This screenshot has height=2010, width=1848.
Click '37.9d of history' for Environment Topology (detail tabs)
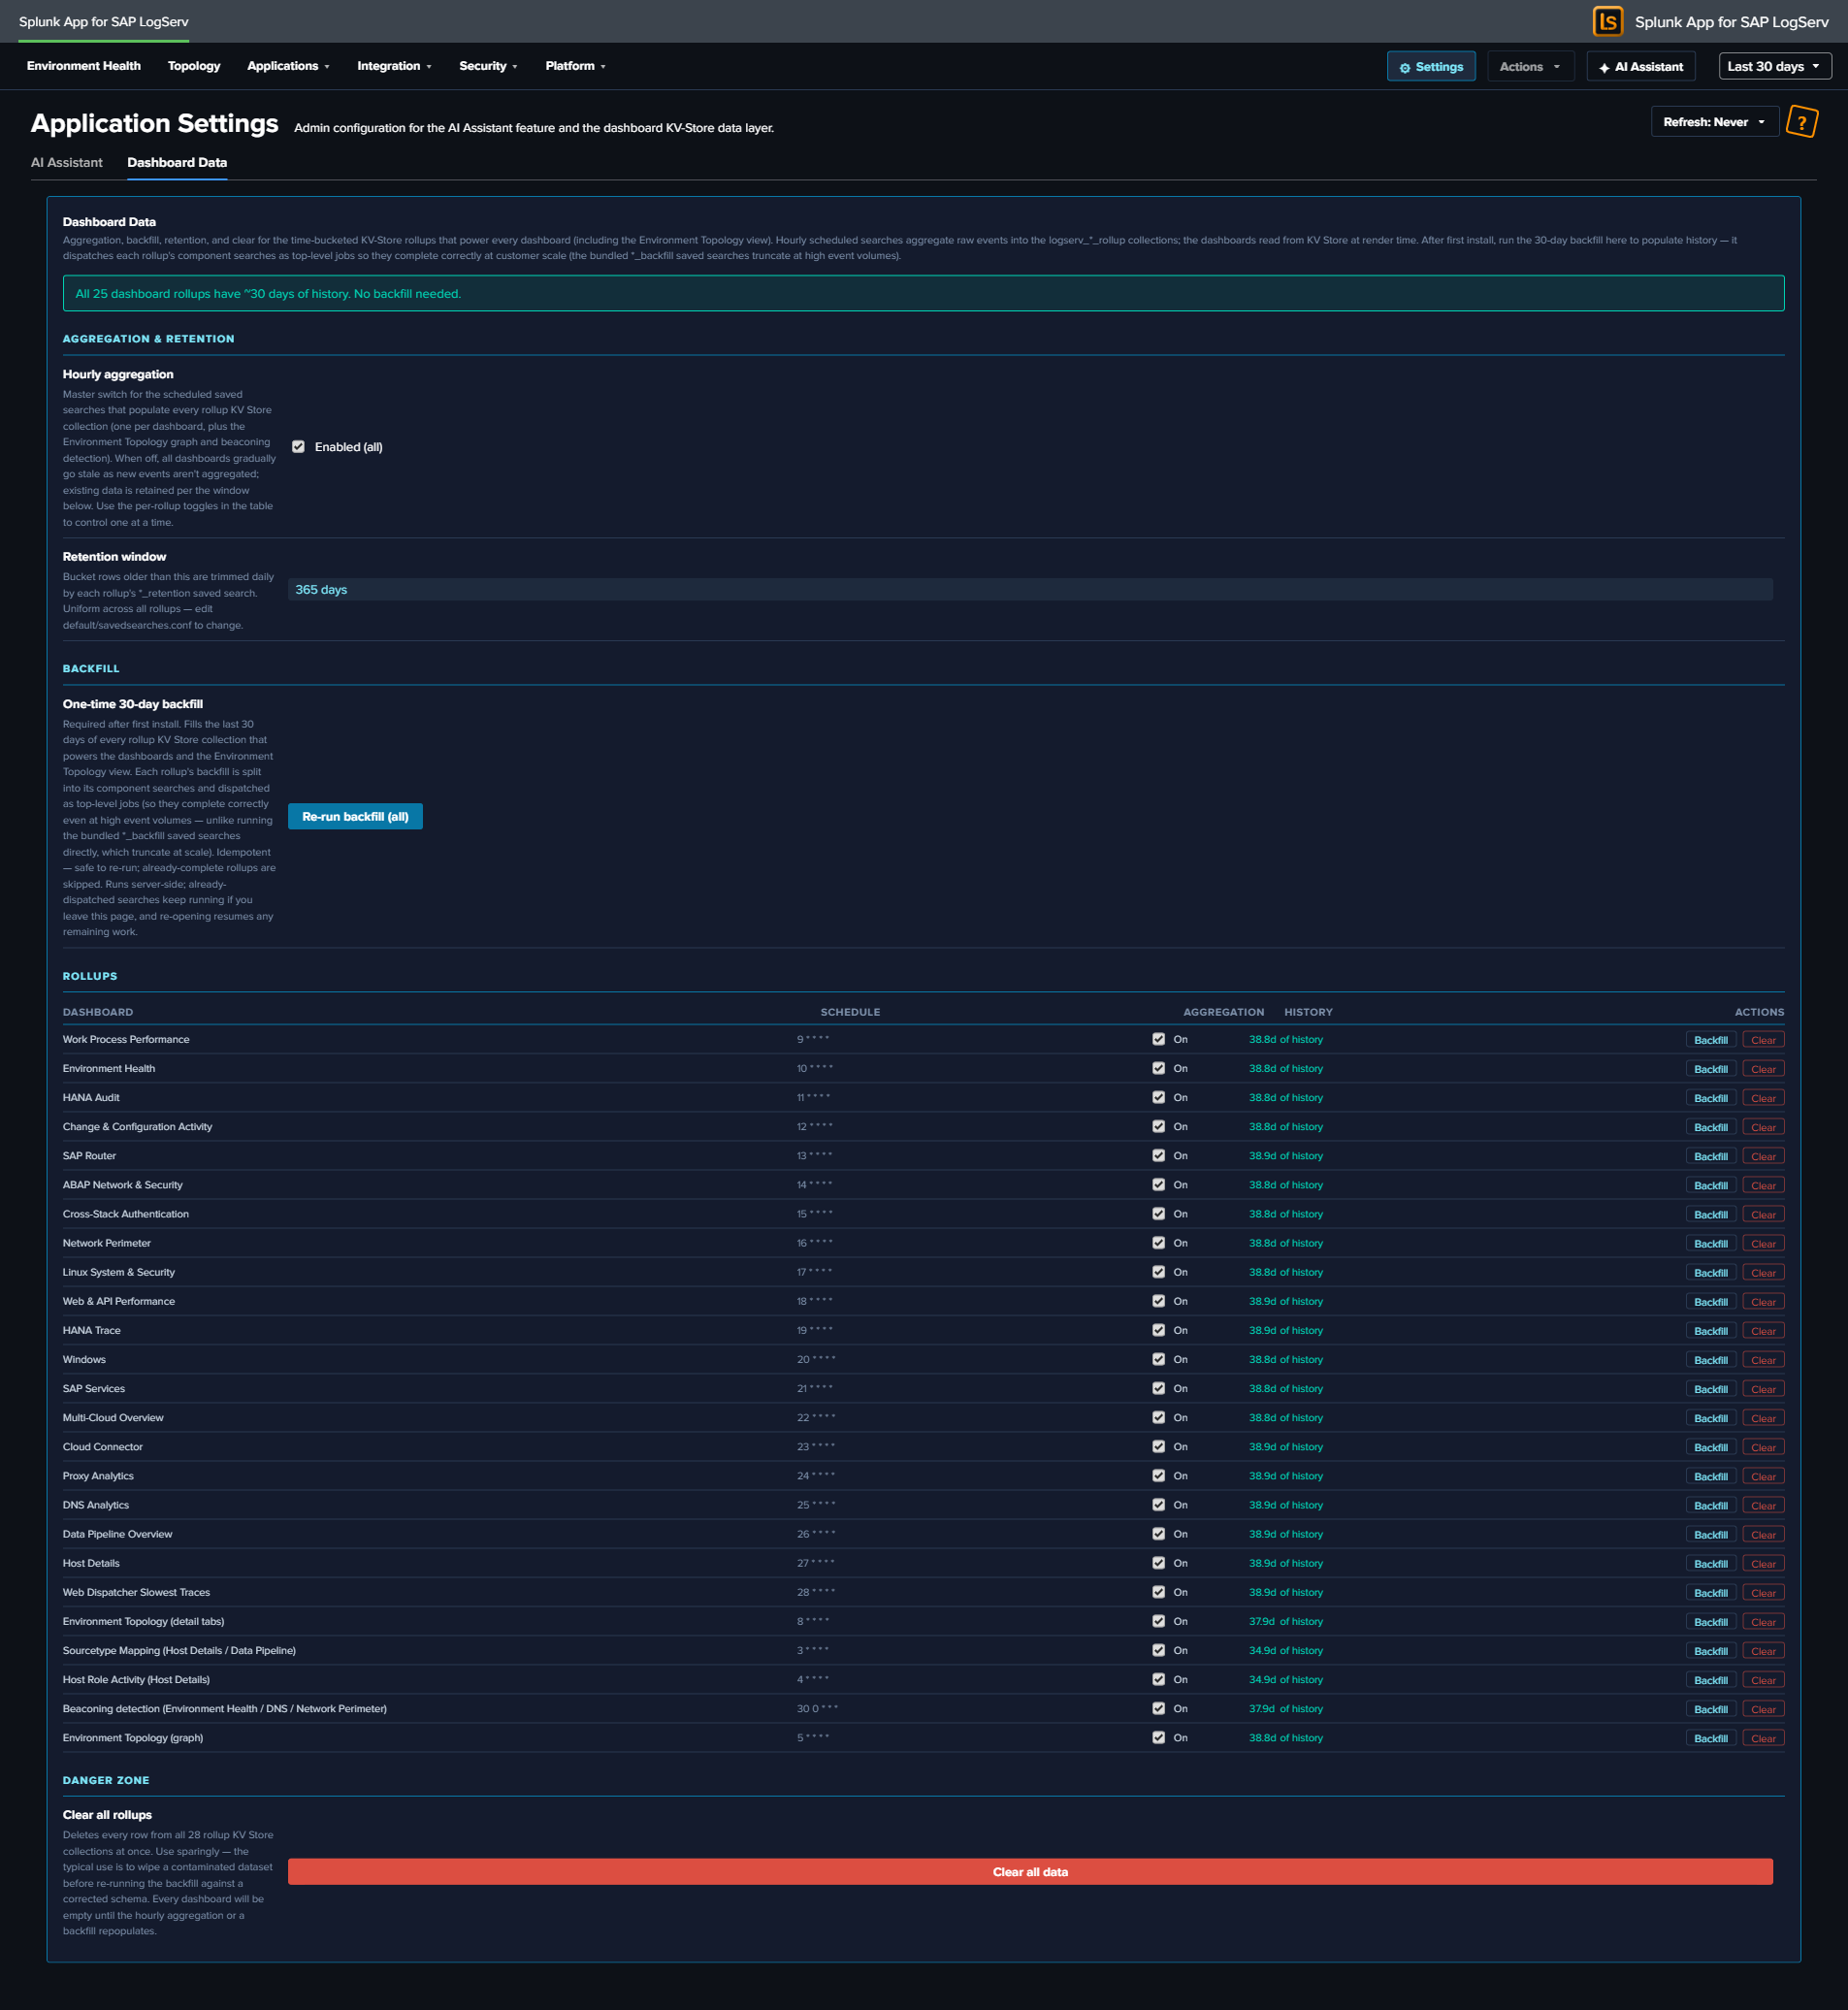point(1285,1621)
